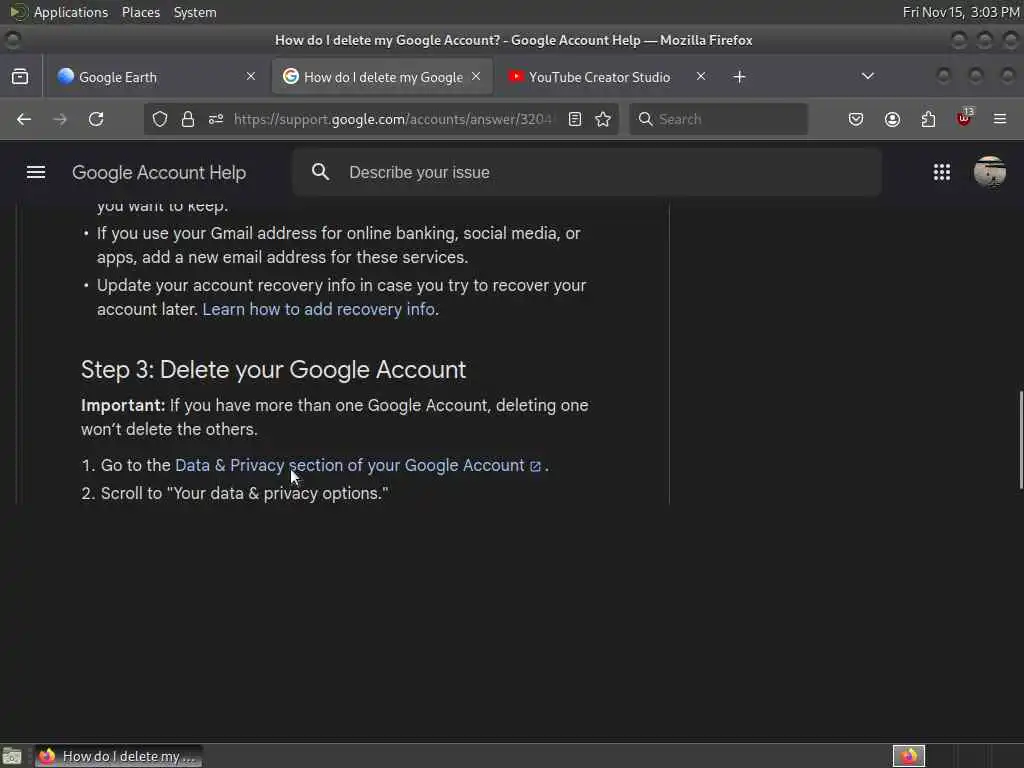Open Firefox application hamburger menu
Screen dimensions: 1024x768
click(1000, 119)
